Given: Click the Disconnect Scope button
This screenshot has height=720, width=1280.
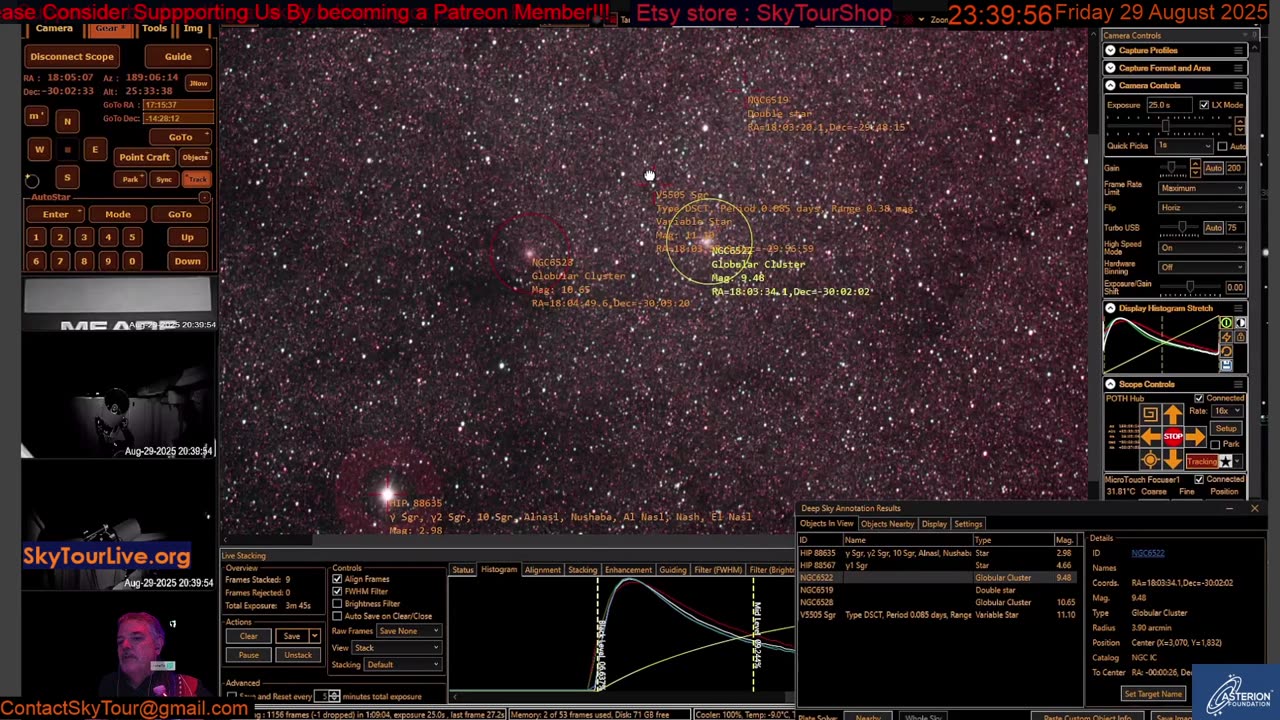Looking at the screenshot, I should [72, 56].
